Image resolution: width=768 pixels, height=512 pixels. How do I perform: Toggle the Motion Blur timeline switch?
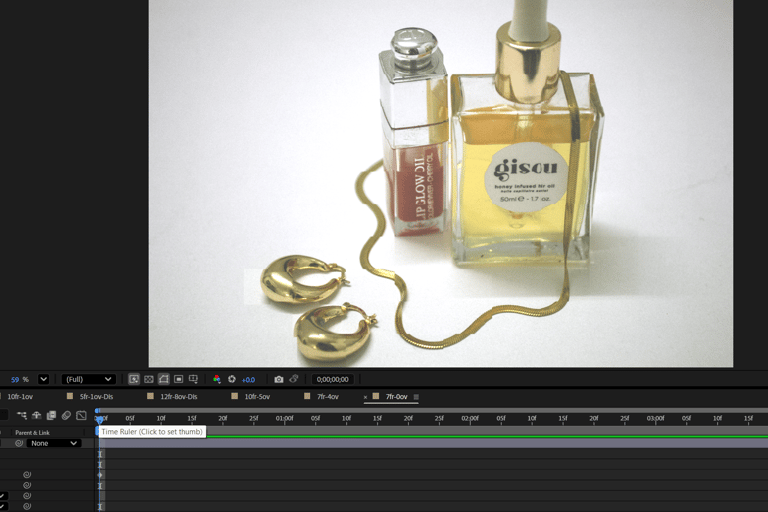tap(66, 415)
